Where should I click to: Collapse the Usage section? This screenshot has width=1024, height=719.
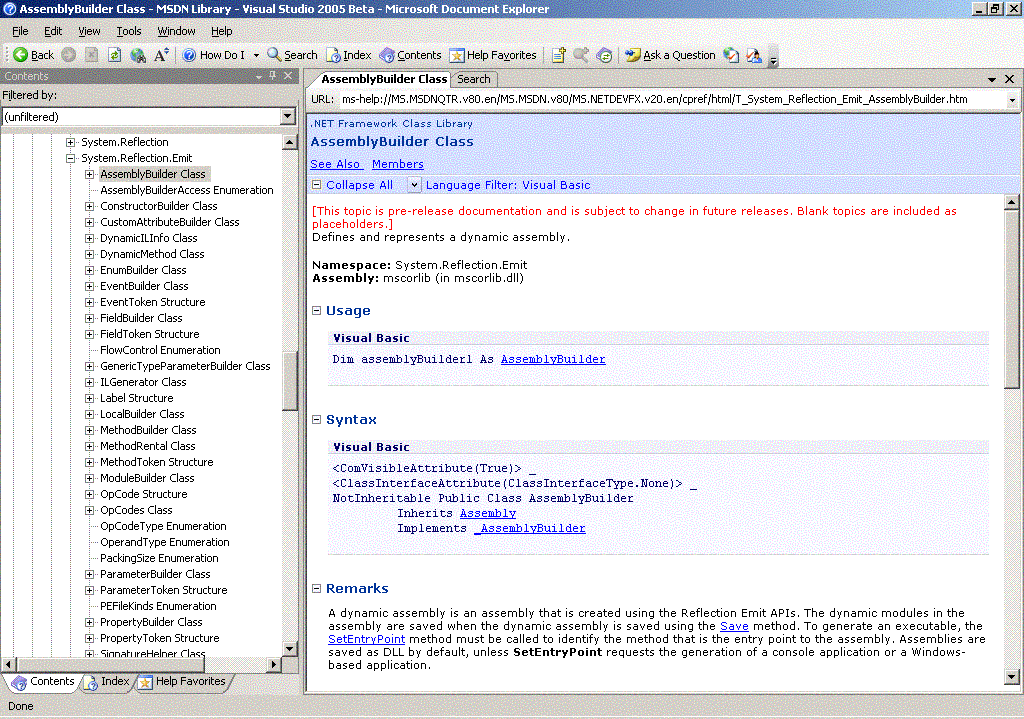(317, 310)
